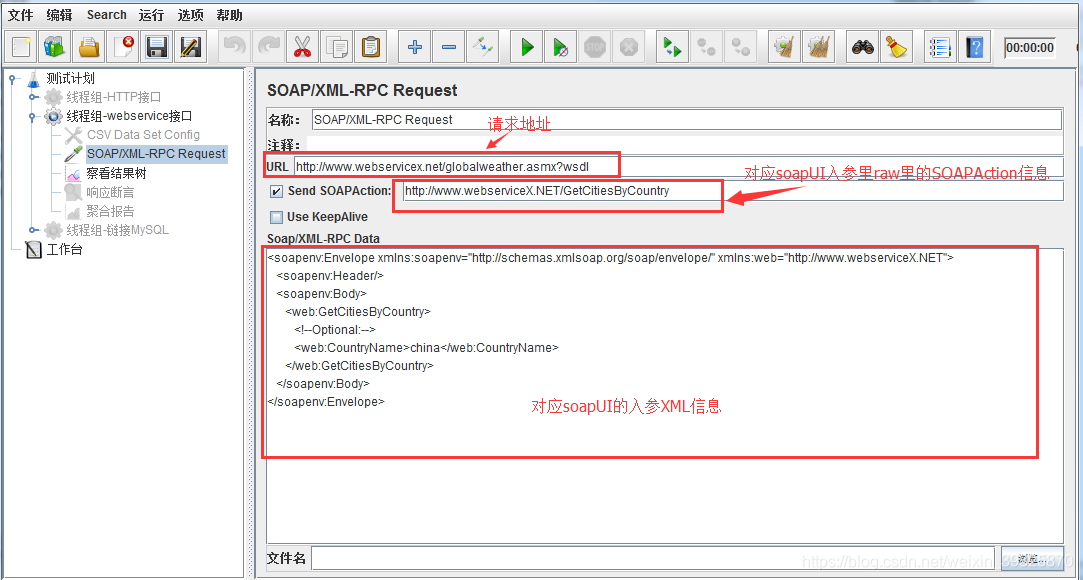Click the Save As toolbar icon

tap(191, 47)
